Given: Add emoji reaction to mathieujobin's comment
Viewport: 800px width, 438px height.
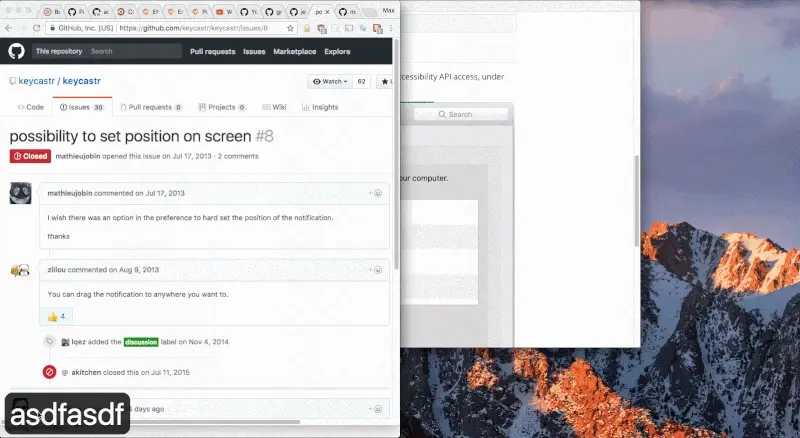Looking at the screenshot, I should (x=377, y=192).
